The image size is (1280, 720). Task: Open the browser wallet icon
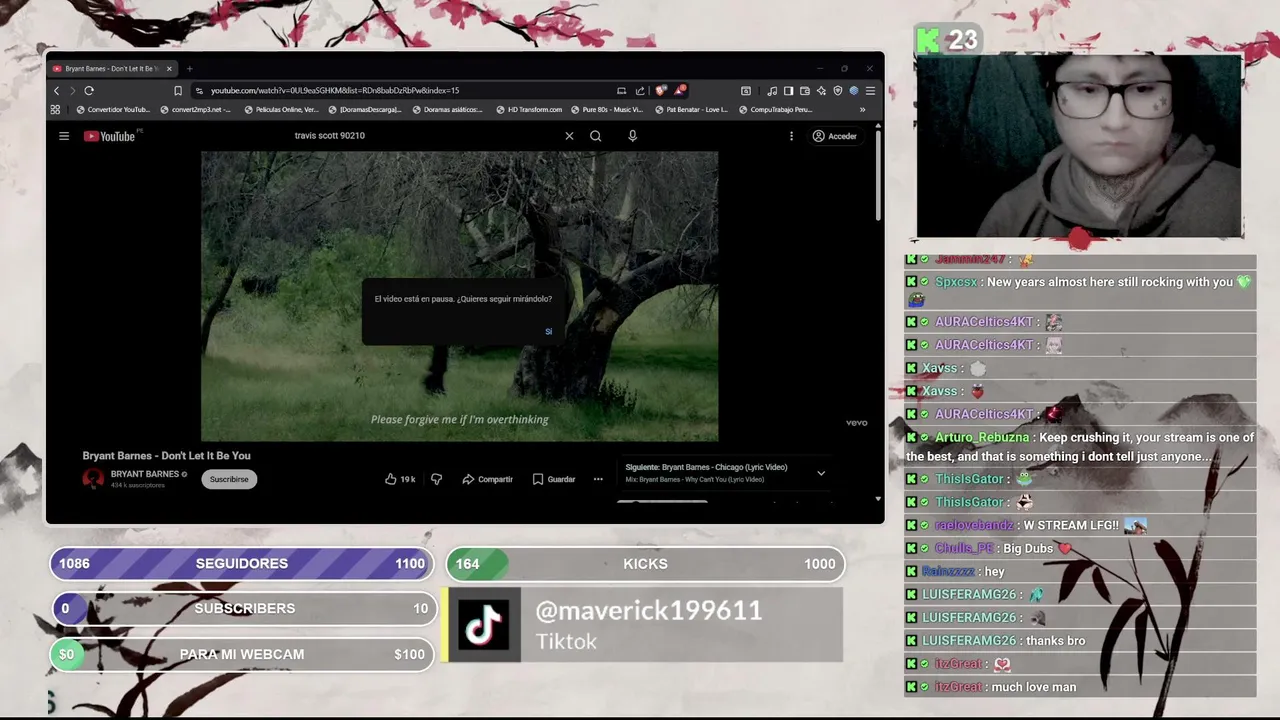coord(805,90)
